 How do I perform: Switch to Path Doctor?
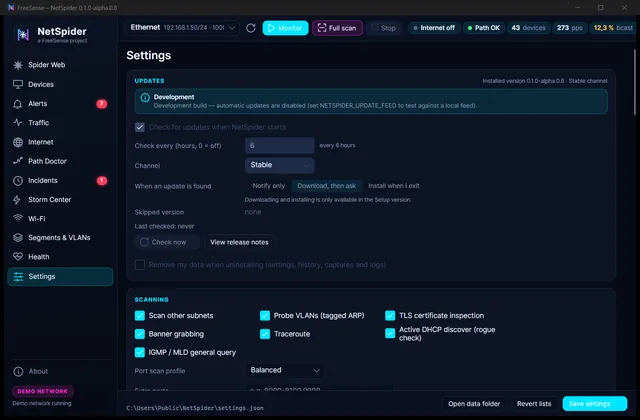[60, 161]
